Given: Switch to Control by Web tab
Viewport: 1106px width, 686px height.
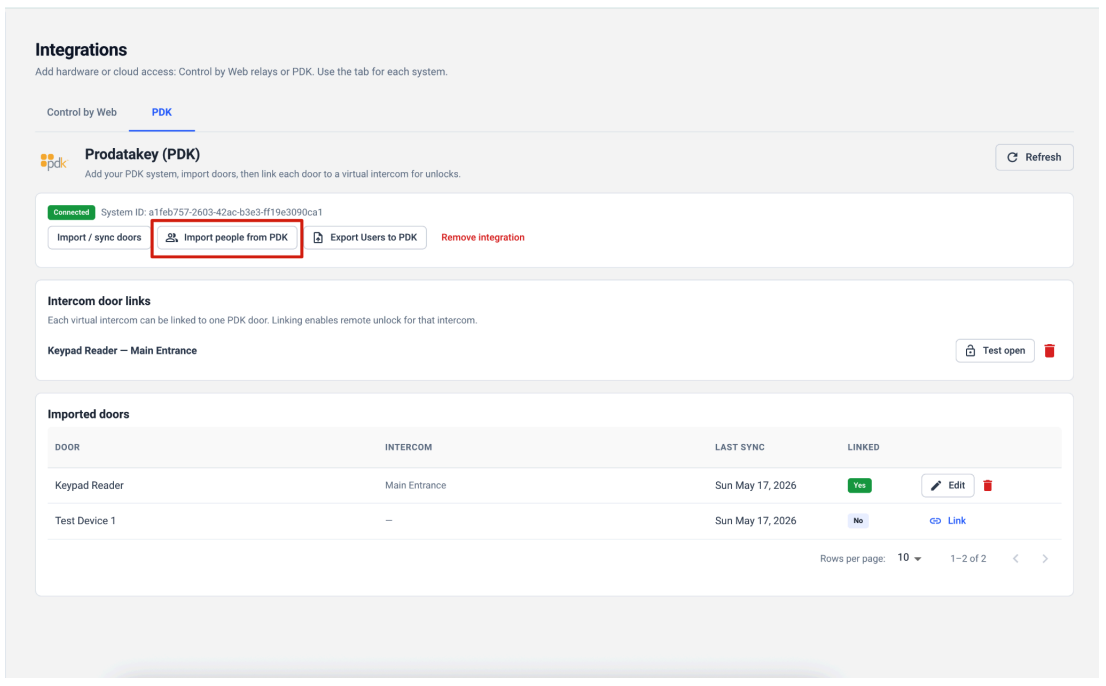Looking at the screenshot, I should (82, 112).
